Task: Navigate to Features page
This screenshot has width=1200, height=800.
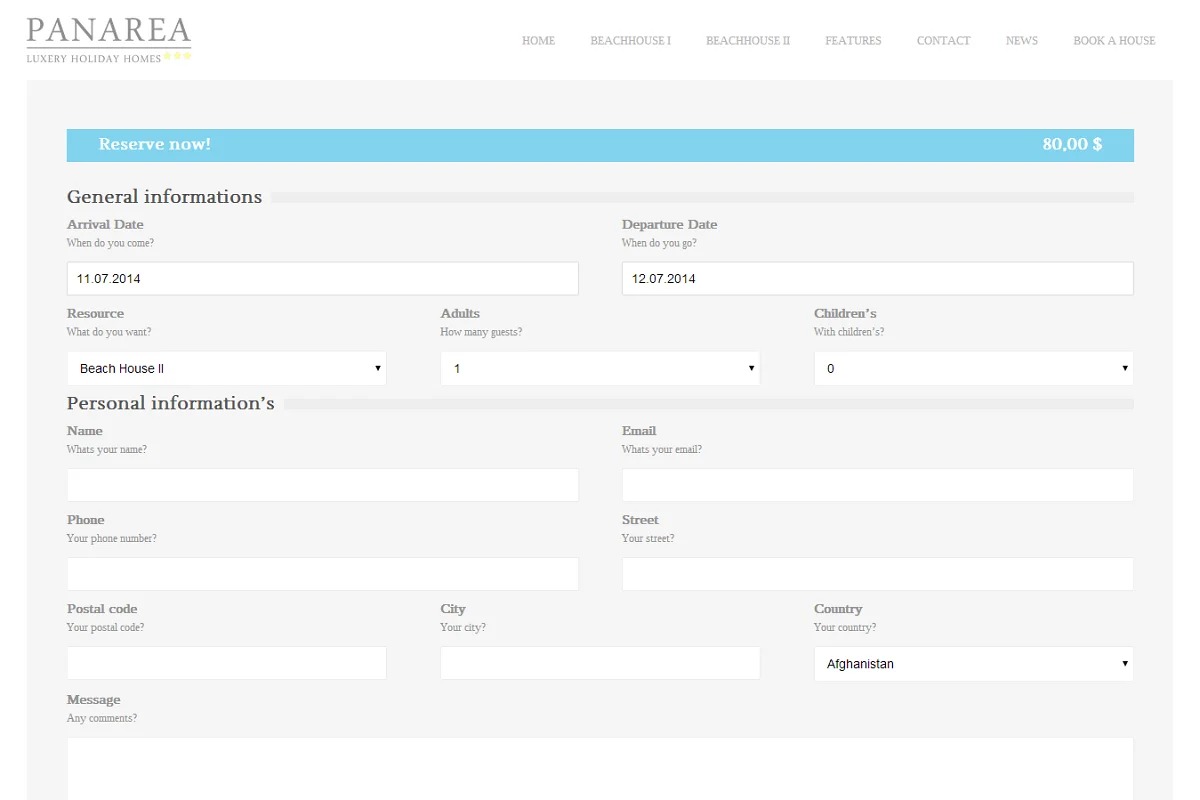Action: [x=853, y=41]
